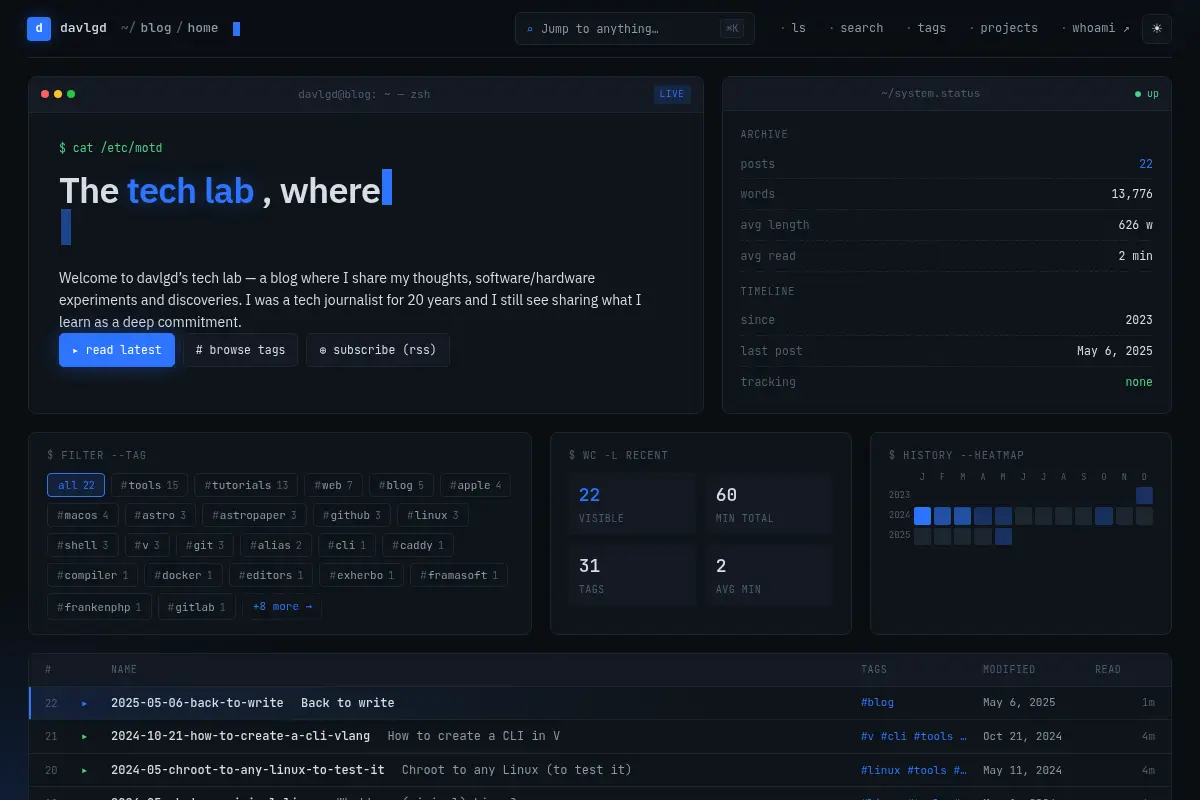This screenshot has width=1200, height=800.
Task: Toggle the light/dark theme sun icon
Action: point(1157,28)
